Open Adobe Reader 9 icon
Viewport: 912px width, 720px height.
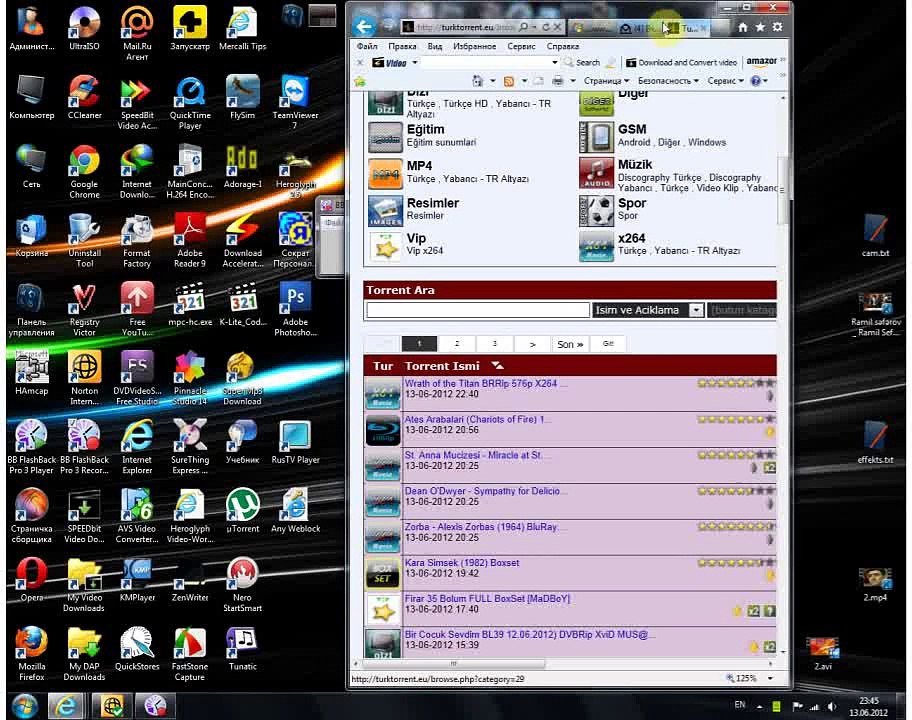click(190, 241)
